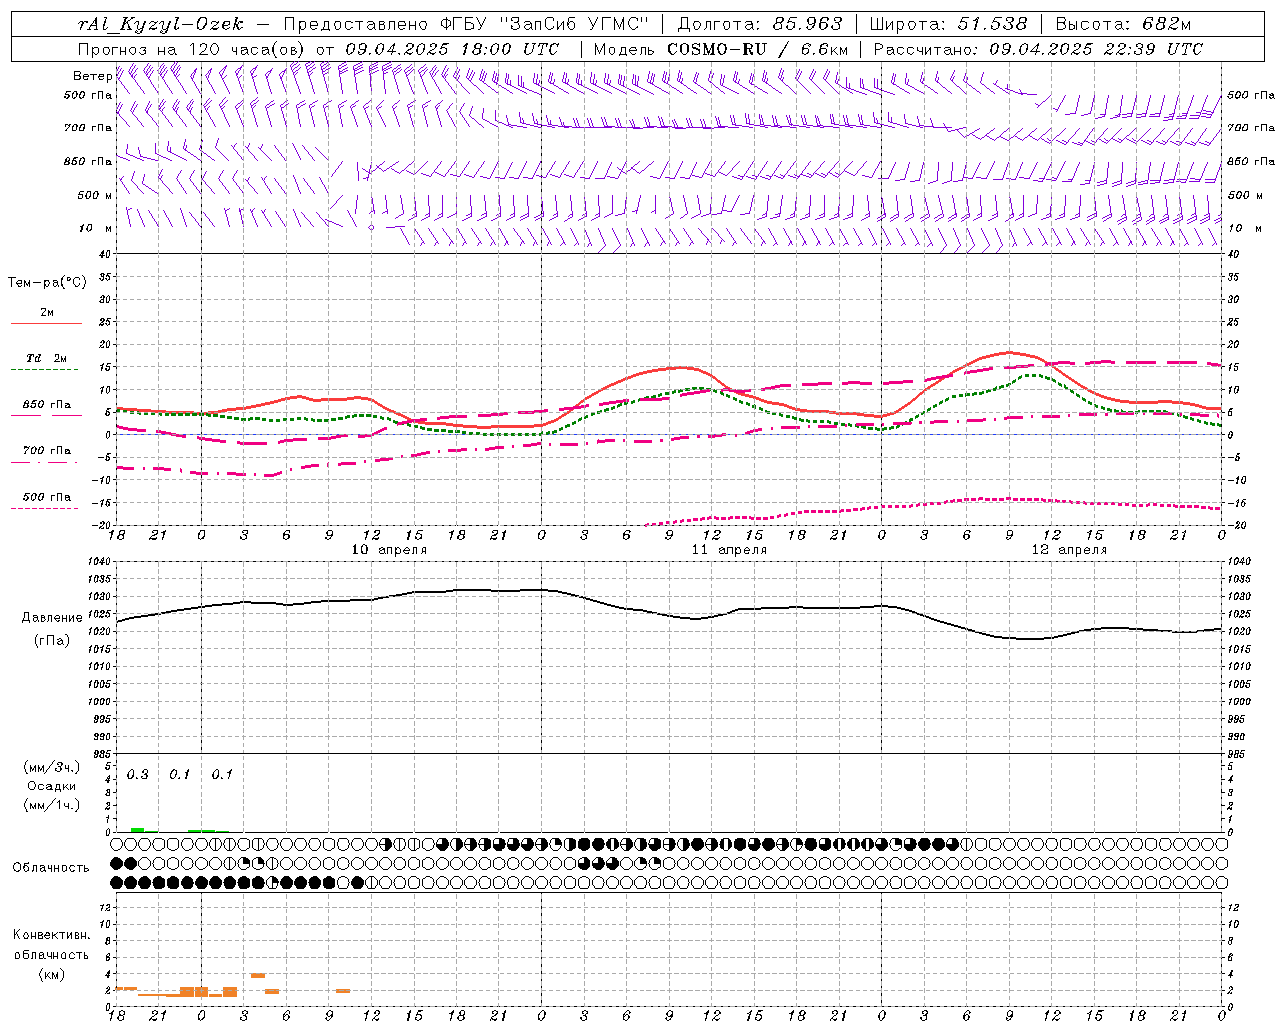Select the Td 2м dew point legend entry
The height and width of the screenshot is (1024, 1280).
(x=47, y=358)
